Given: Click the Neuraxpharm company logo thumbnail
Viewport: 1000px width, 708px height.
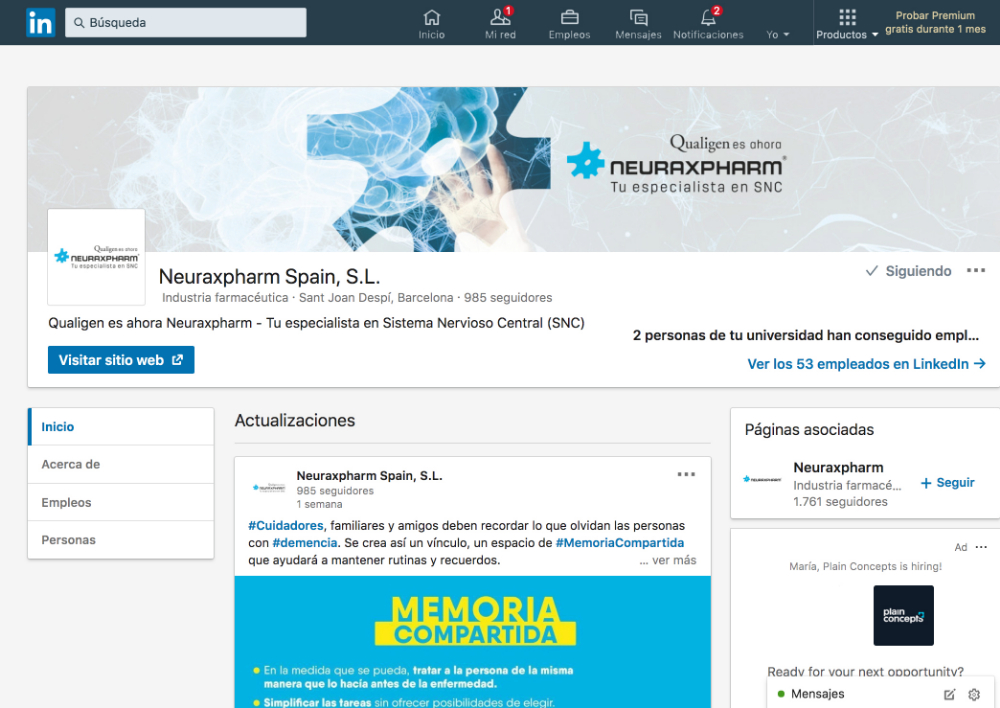Looking at the screenshot, I should coord(96,257).
